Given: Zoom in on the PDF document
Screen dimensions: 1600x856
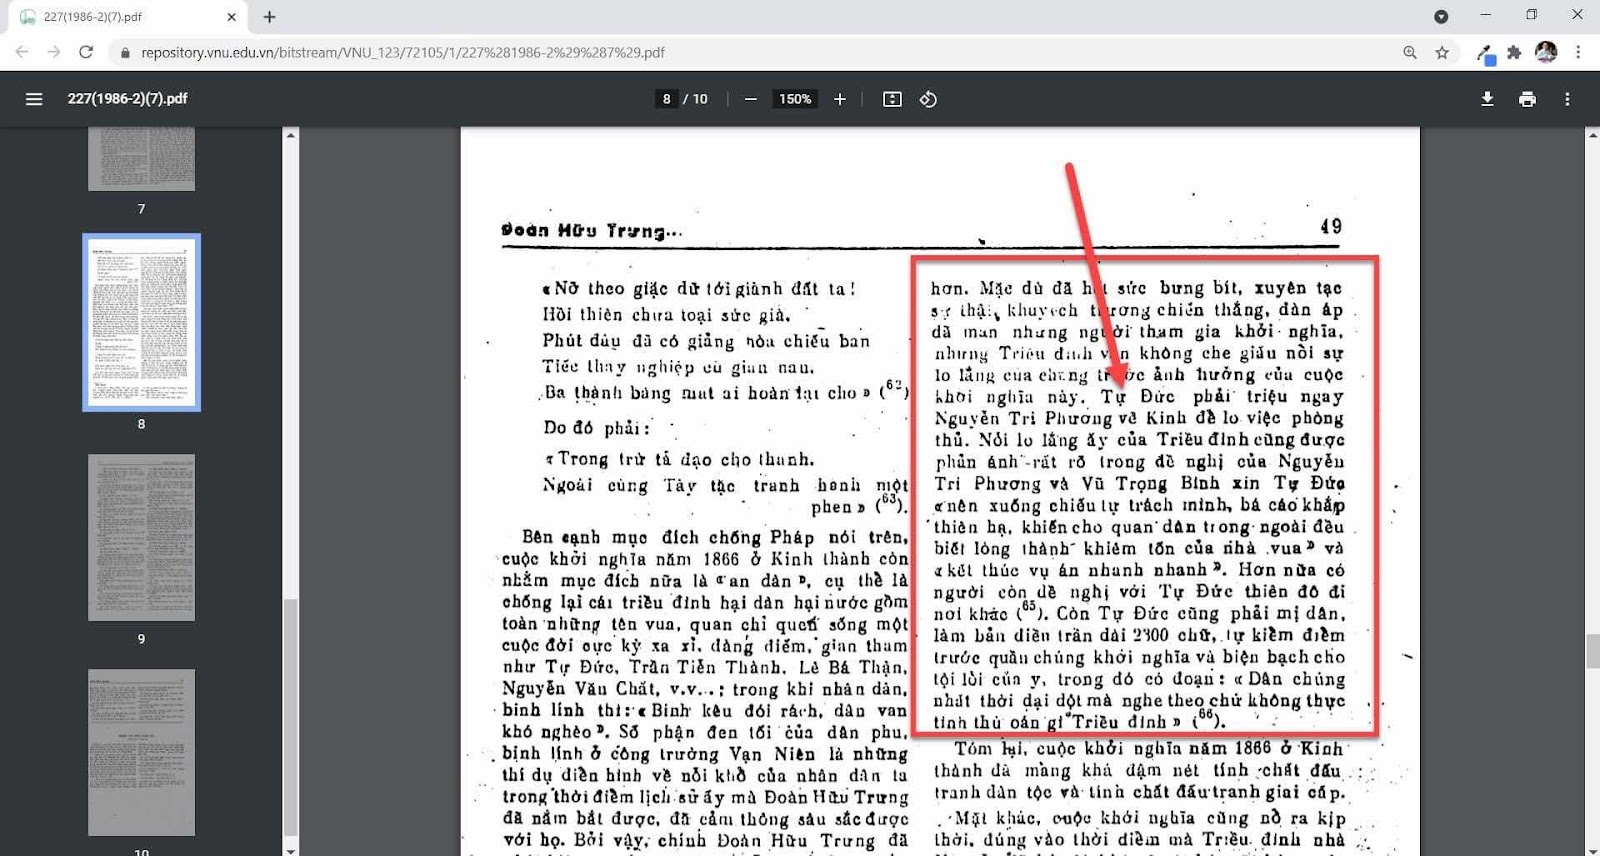Looking at the screenshot, I should [840, 99].
